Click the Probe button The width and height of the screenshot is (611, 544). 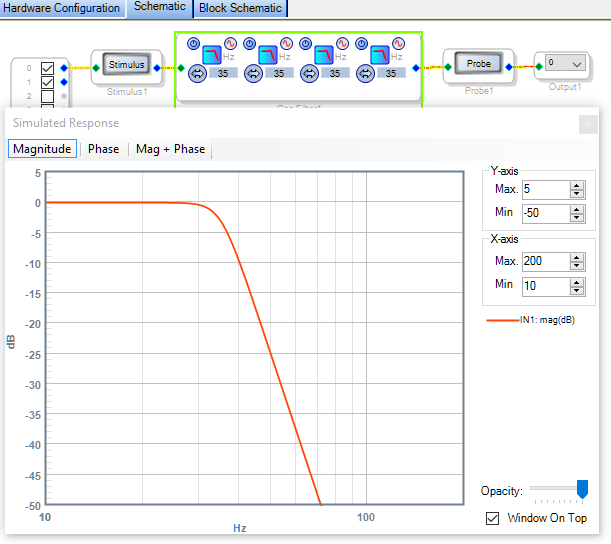tap(479, 64)
